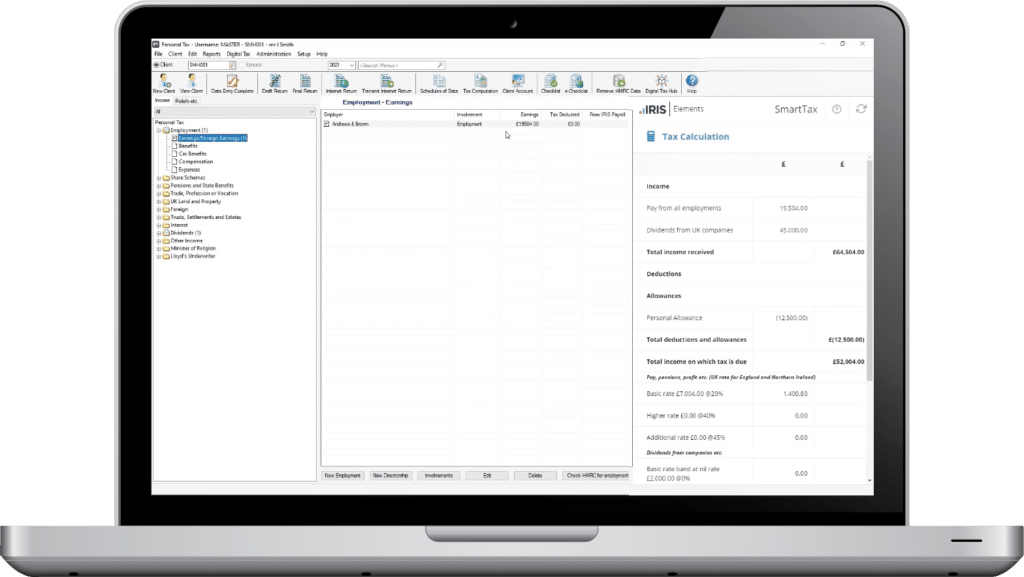Open the Client Account toolbar icon
Viewport: 1024px width, 577px height.
(518, 83)
